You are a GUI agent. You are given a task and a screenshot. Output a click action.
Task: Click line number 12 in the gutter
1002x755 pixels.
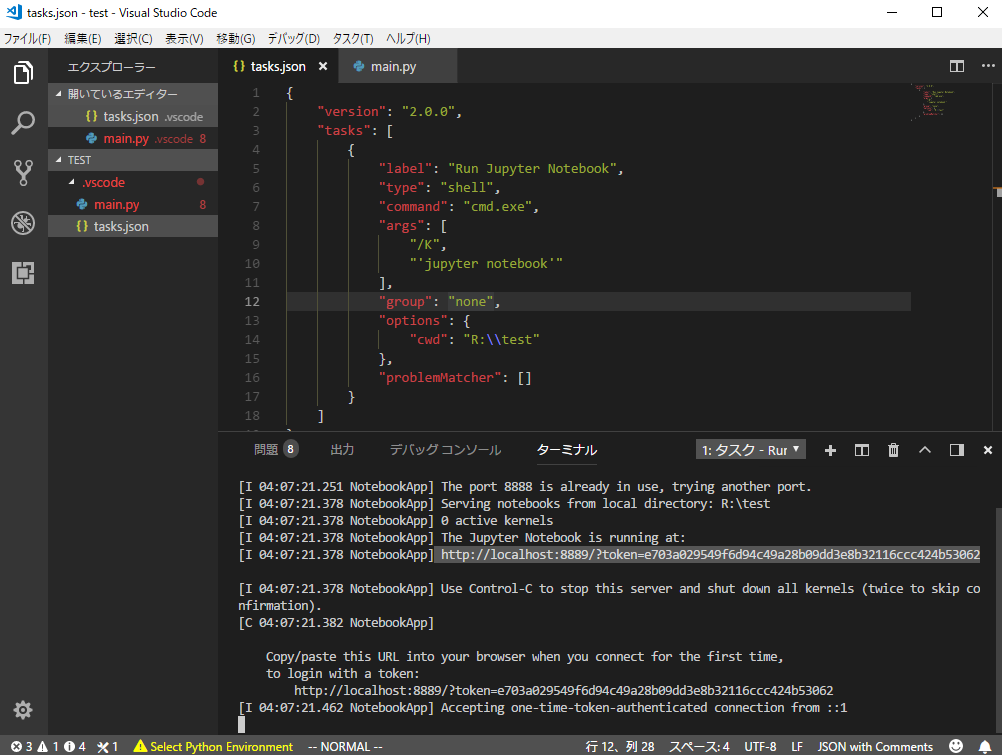(x=252, y=301)
